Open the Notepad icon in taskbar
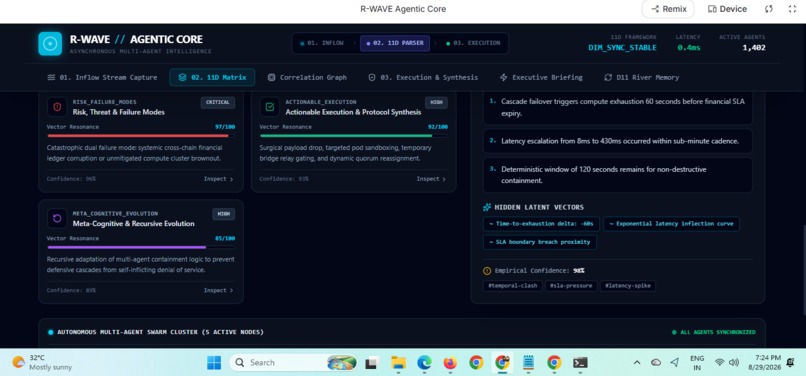Image resolution: width=806 pixels, height=376 pixels. (x=528, y=363)
